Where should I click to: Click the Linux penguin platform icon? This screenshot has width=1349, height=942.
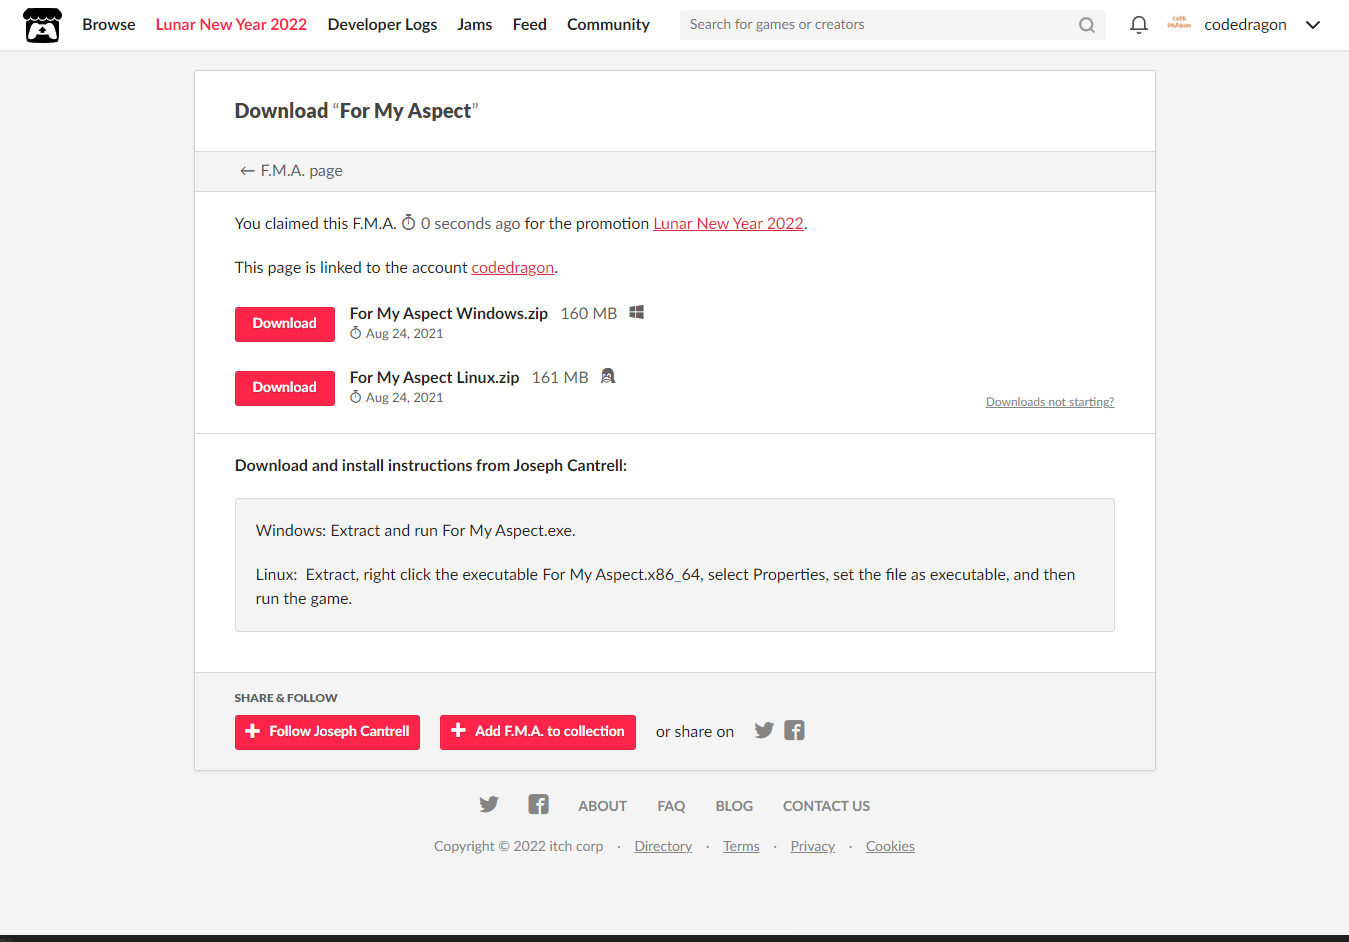point(608,377)
